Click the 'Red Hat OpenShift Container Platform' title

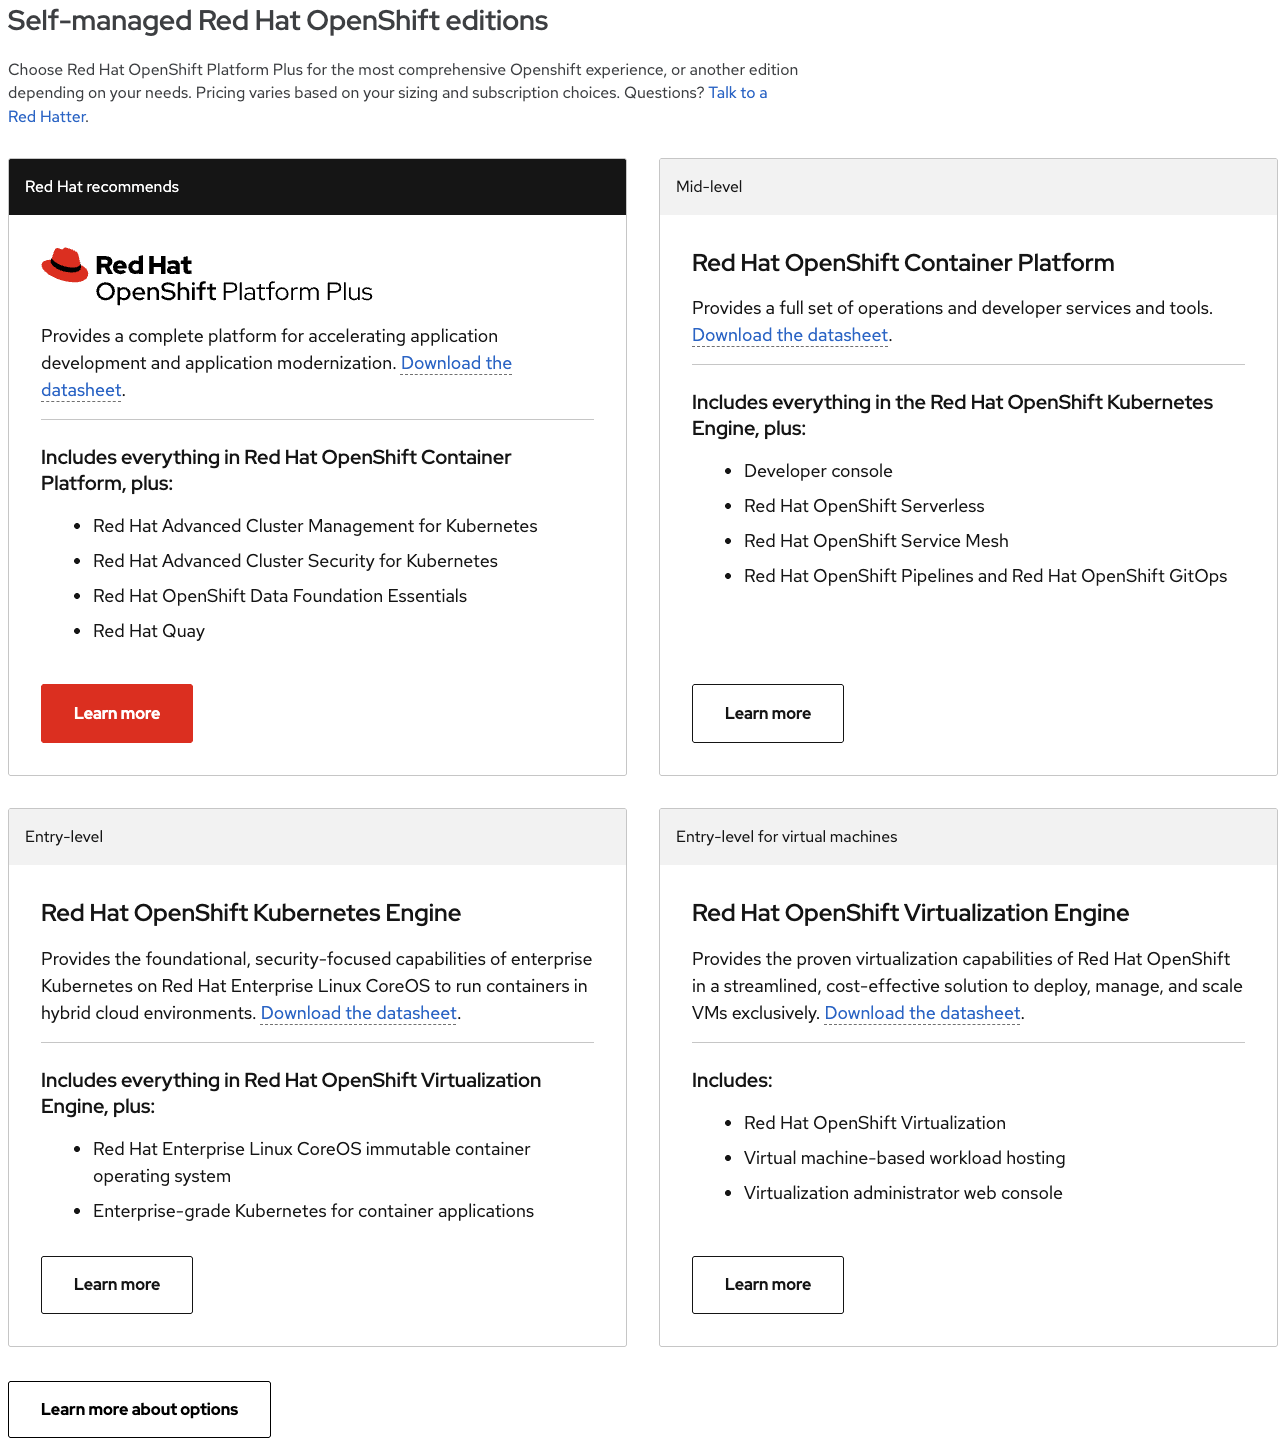(x=903, y=263)
